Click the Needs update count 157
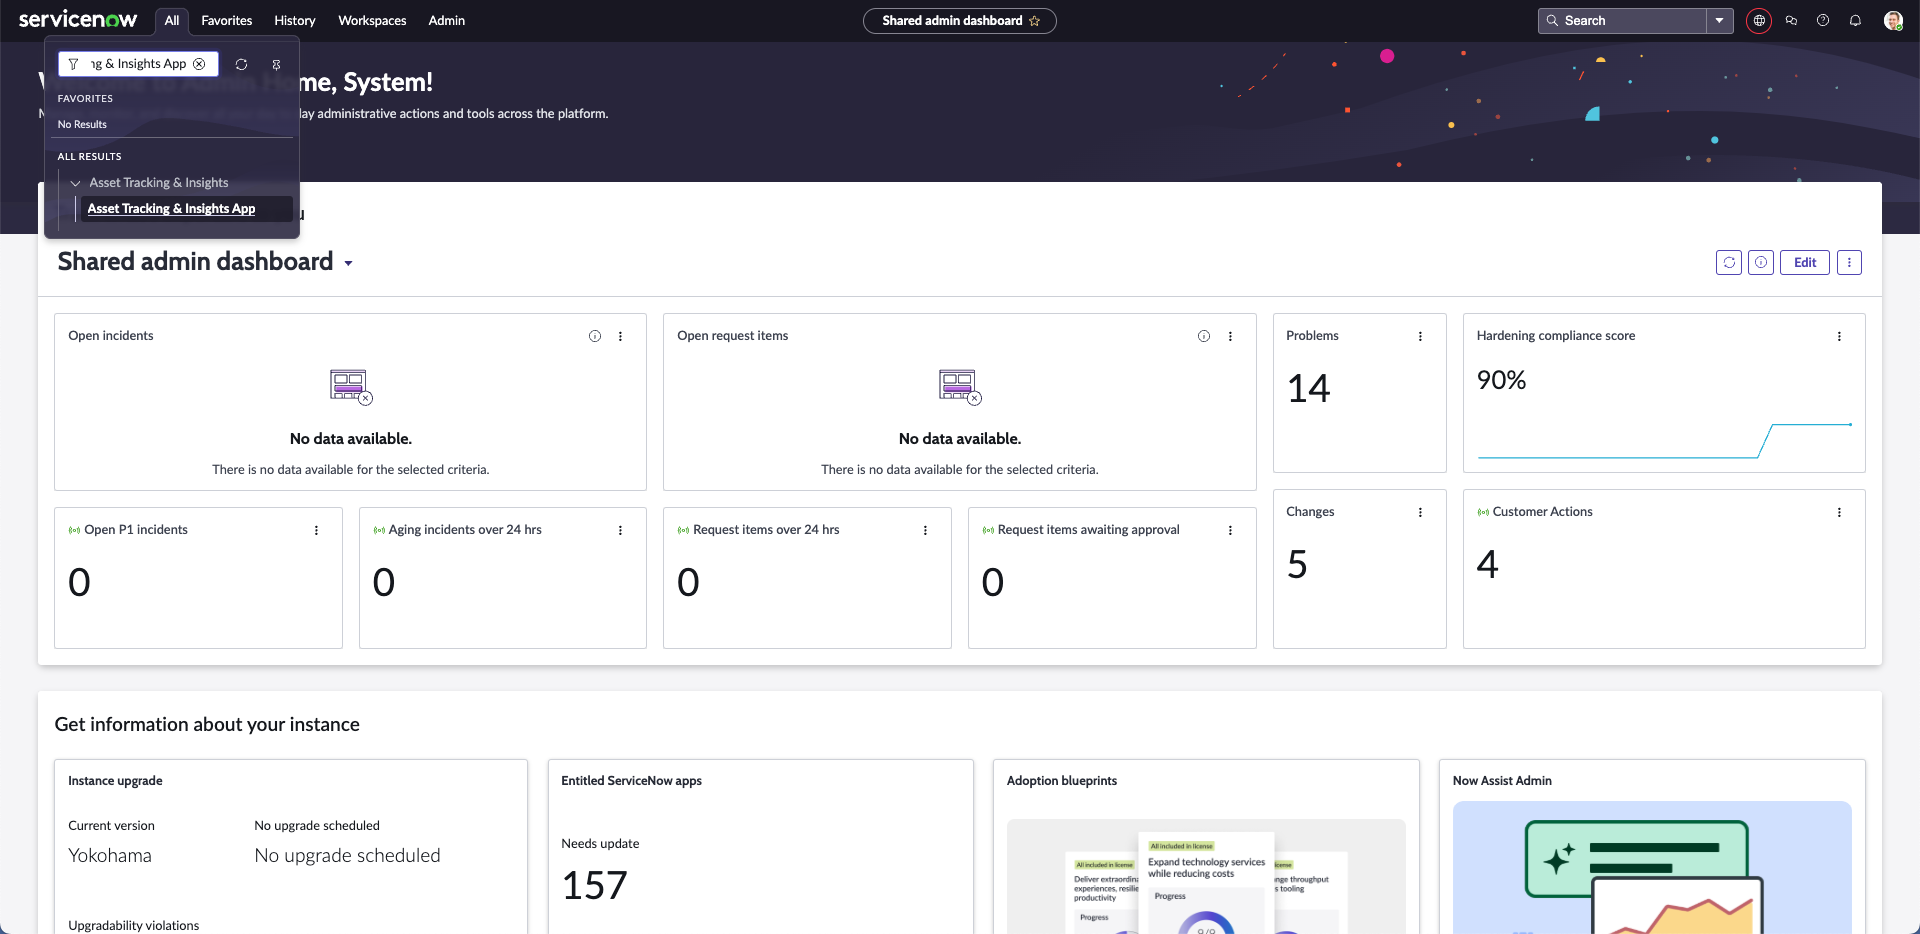 coord(595,885)
